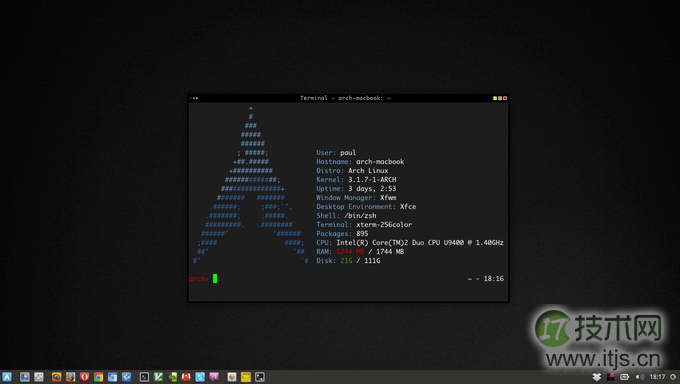This screenshot has width=680, height=384.
Task: Click the user value 'paul'
Action: pyautogui.click(x=348, y=153)
